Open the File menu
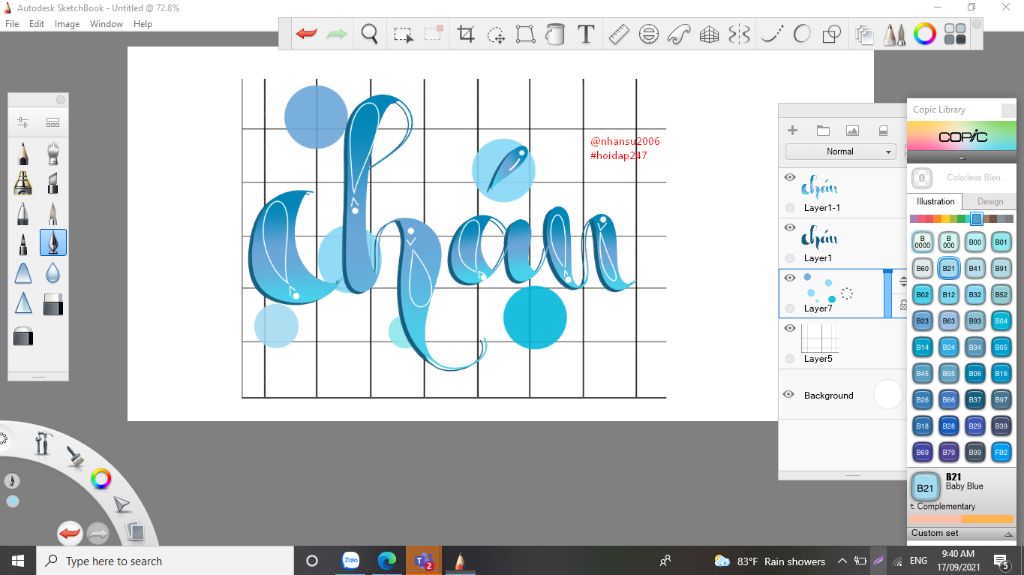The height and width of the screenshot is (575, 1024). 12,24
